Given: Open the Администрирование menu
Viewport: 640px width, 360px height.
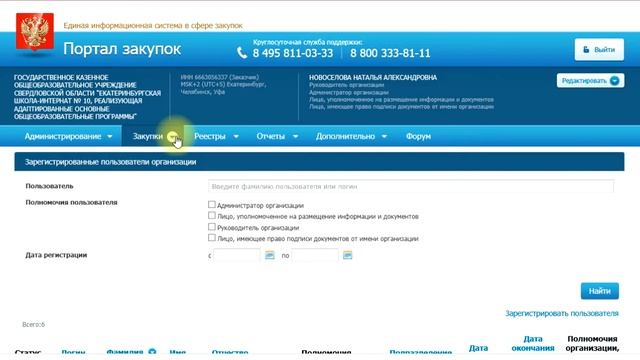Looking at the screenshot, I should point(62,136).
